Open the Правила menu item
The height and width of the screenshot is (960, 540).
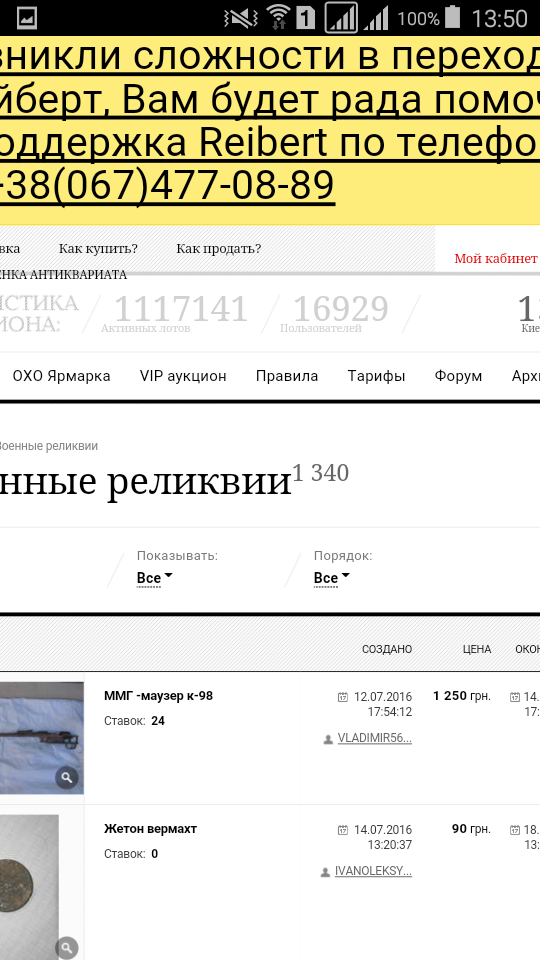[287, 376]
